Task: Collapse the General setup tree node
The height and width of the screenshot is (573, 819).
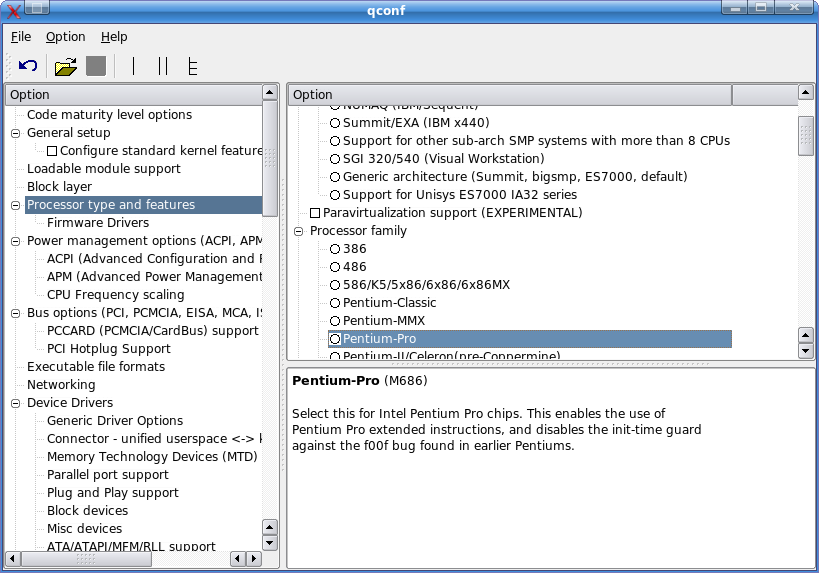Action: tap(16, 133)
